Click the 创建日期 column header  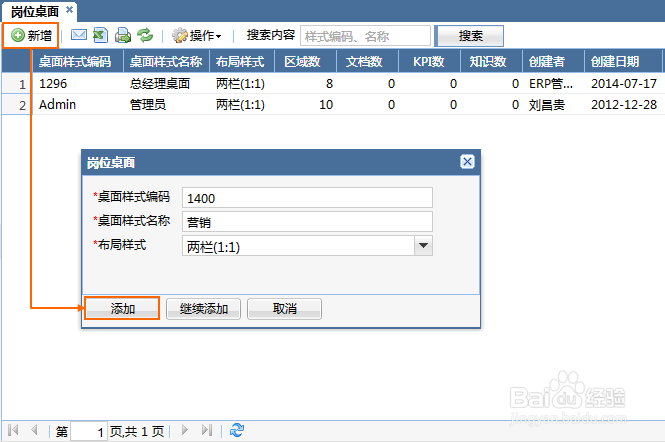pos(623,62)
